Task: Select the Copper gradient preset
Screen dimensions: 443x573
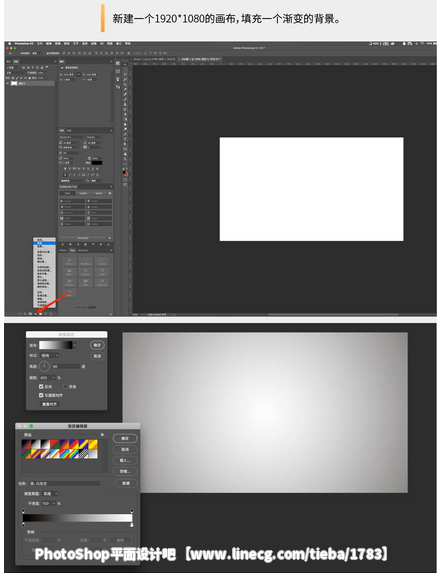Action: (45, 454)
